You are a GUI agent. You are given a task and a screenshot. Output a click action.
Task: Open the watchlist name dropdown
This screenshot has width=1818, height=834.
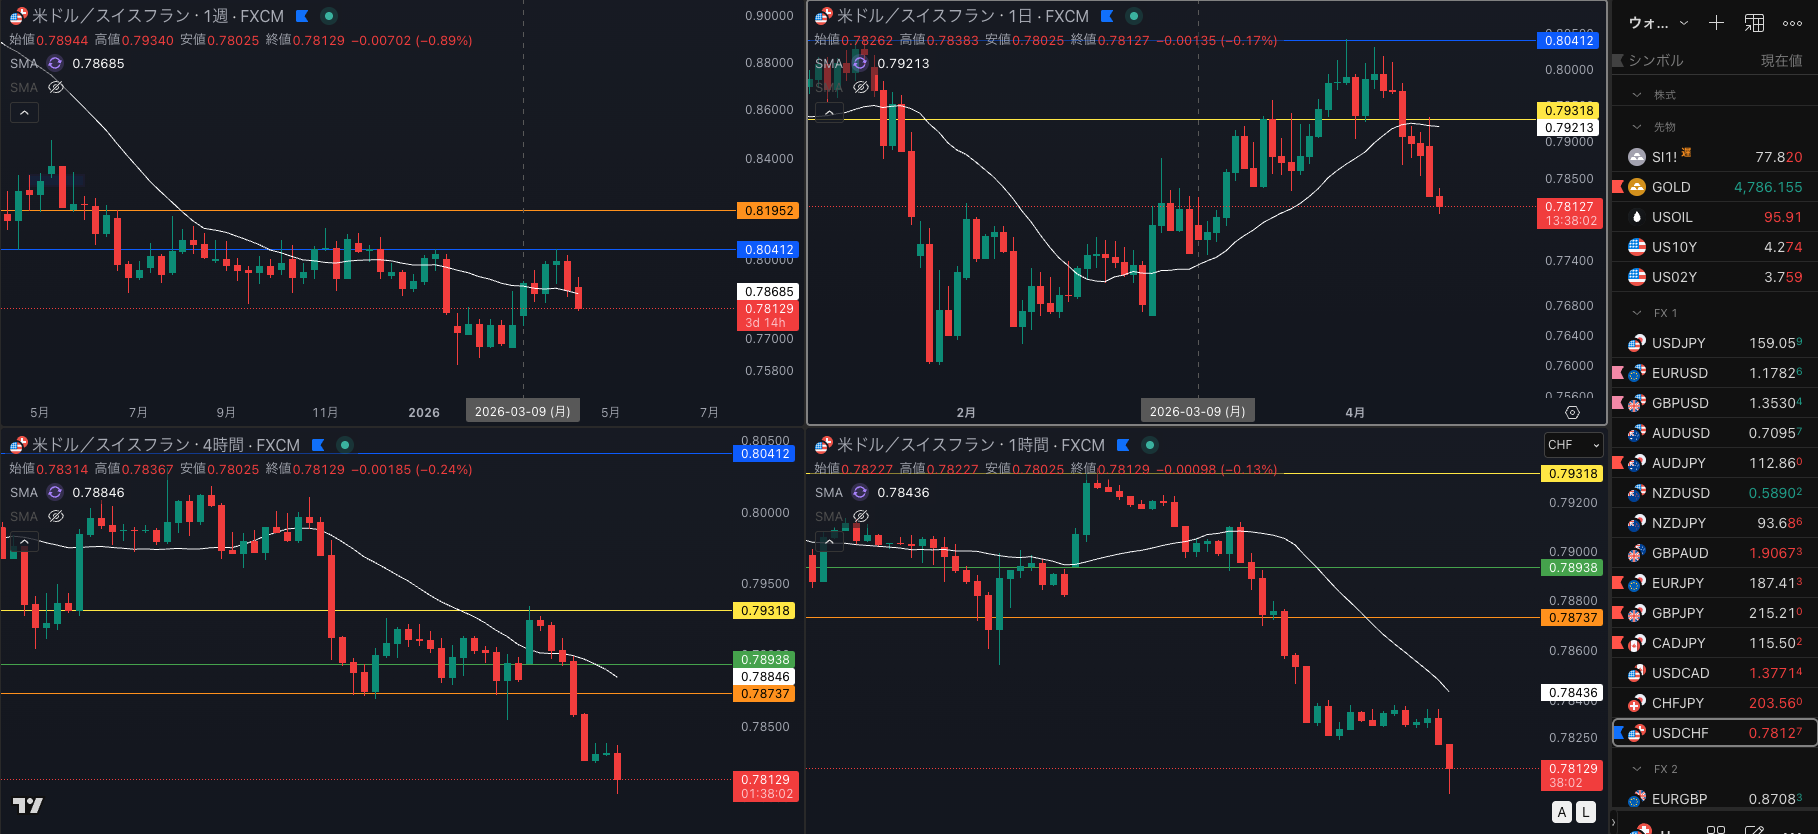1659,23
